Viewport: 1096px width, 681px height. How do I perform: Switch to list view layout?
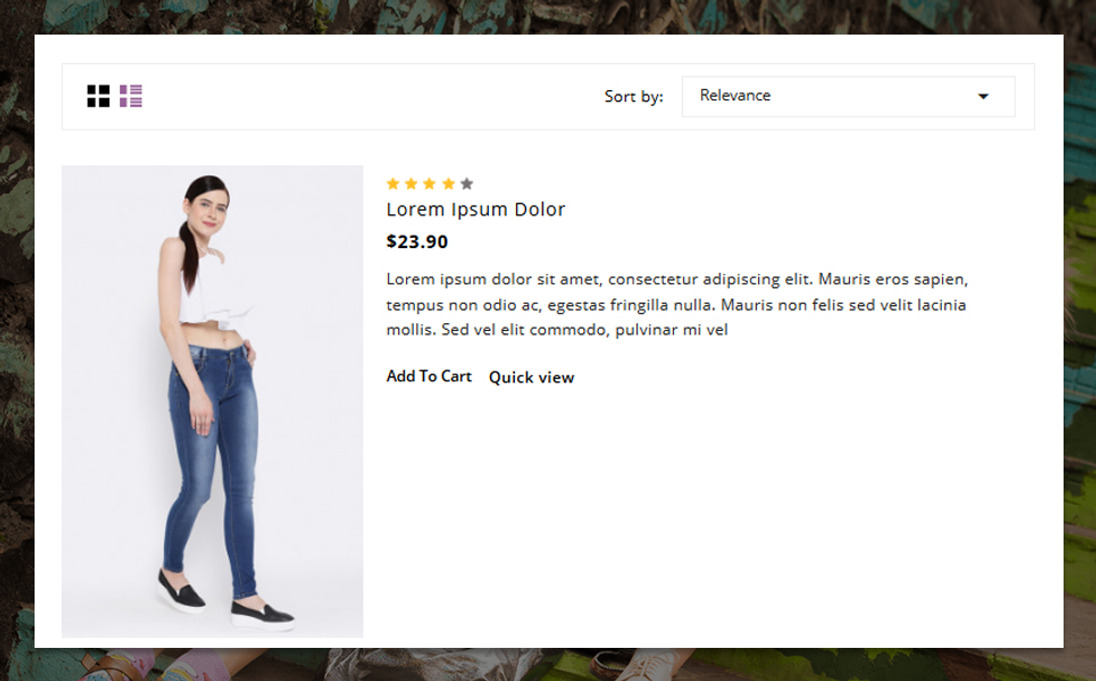pos(131,96)
